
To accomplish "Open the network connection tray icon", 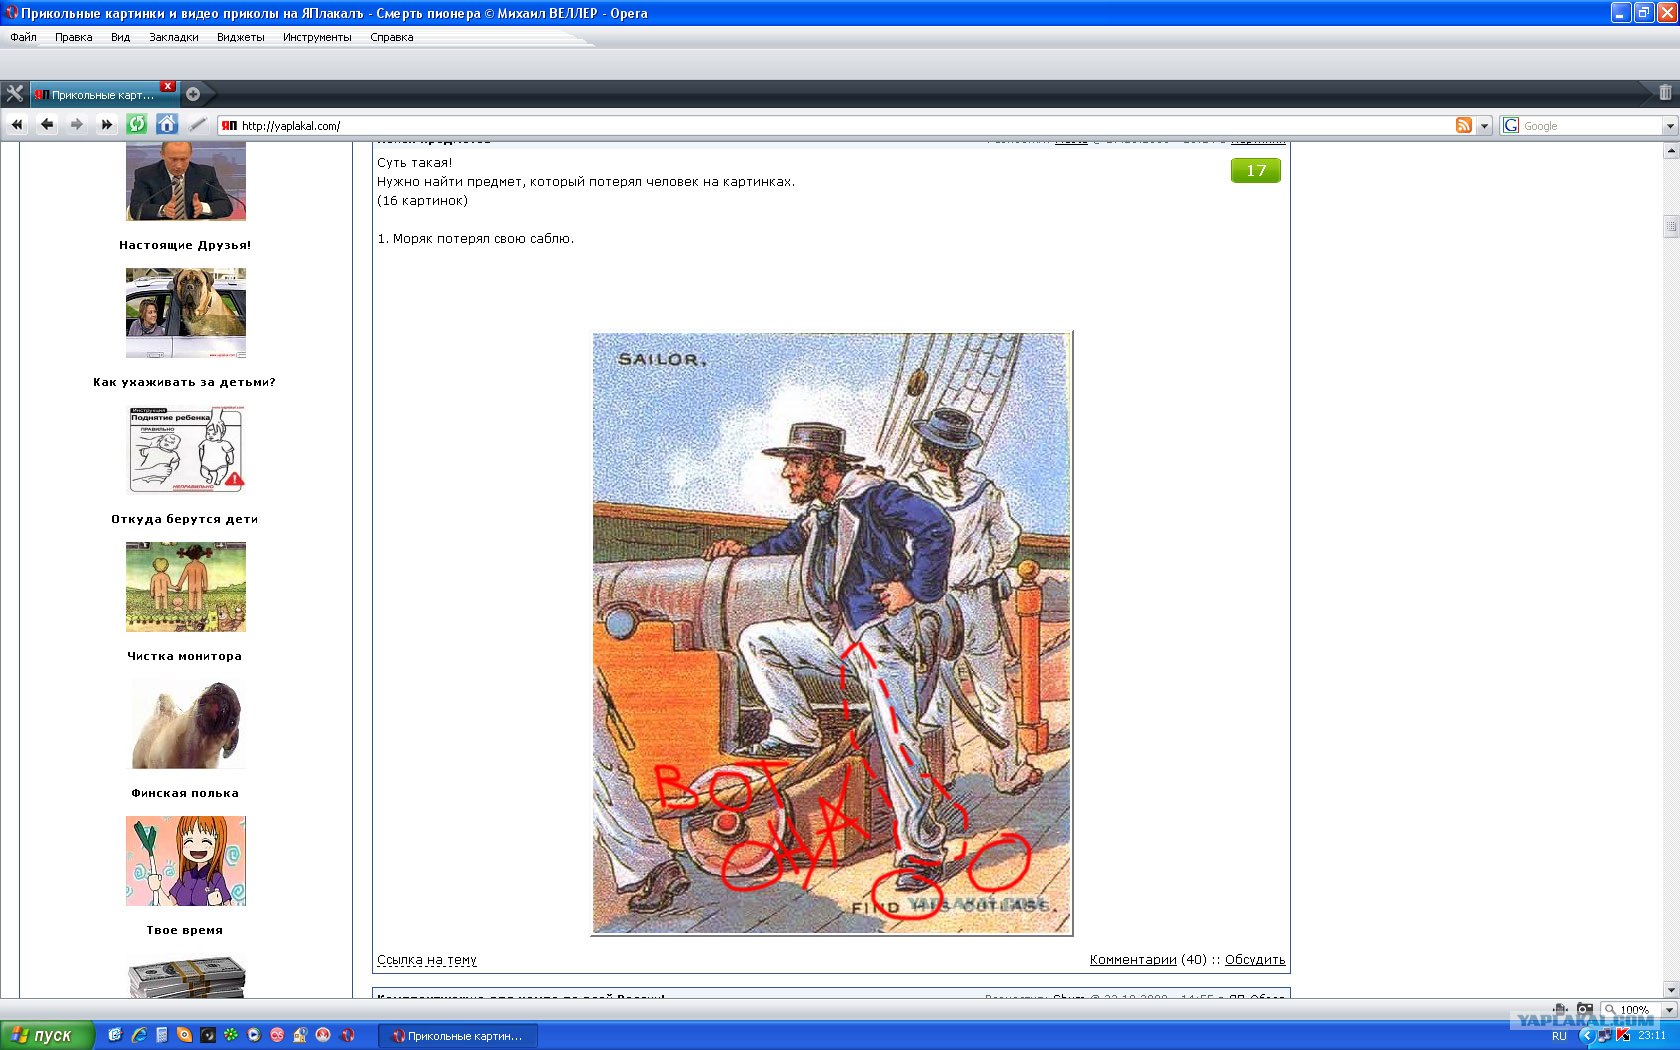I will [x=1605, y=1036].
